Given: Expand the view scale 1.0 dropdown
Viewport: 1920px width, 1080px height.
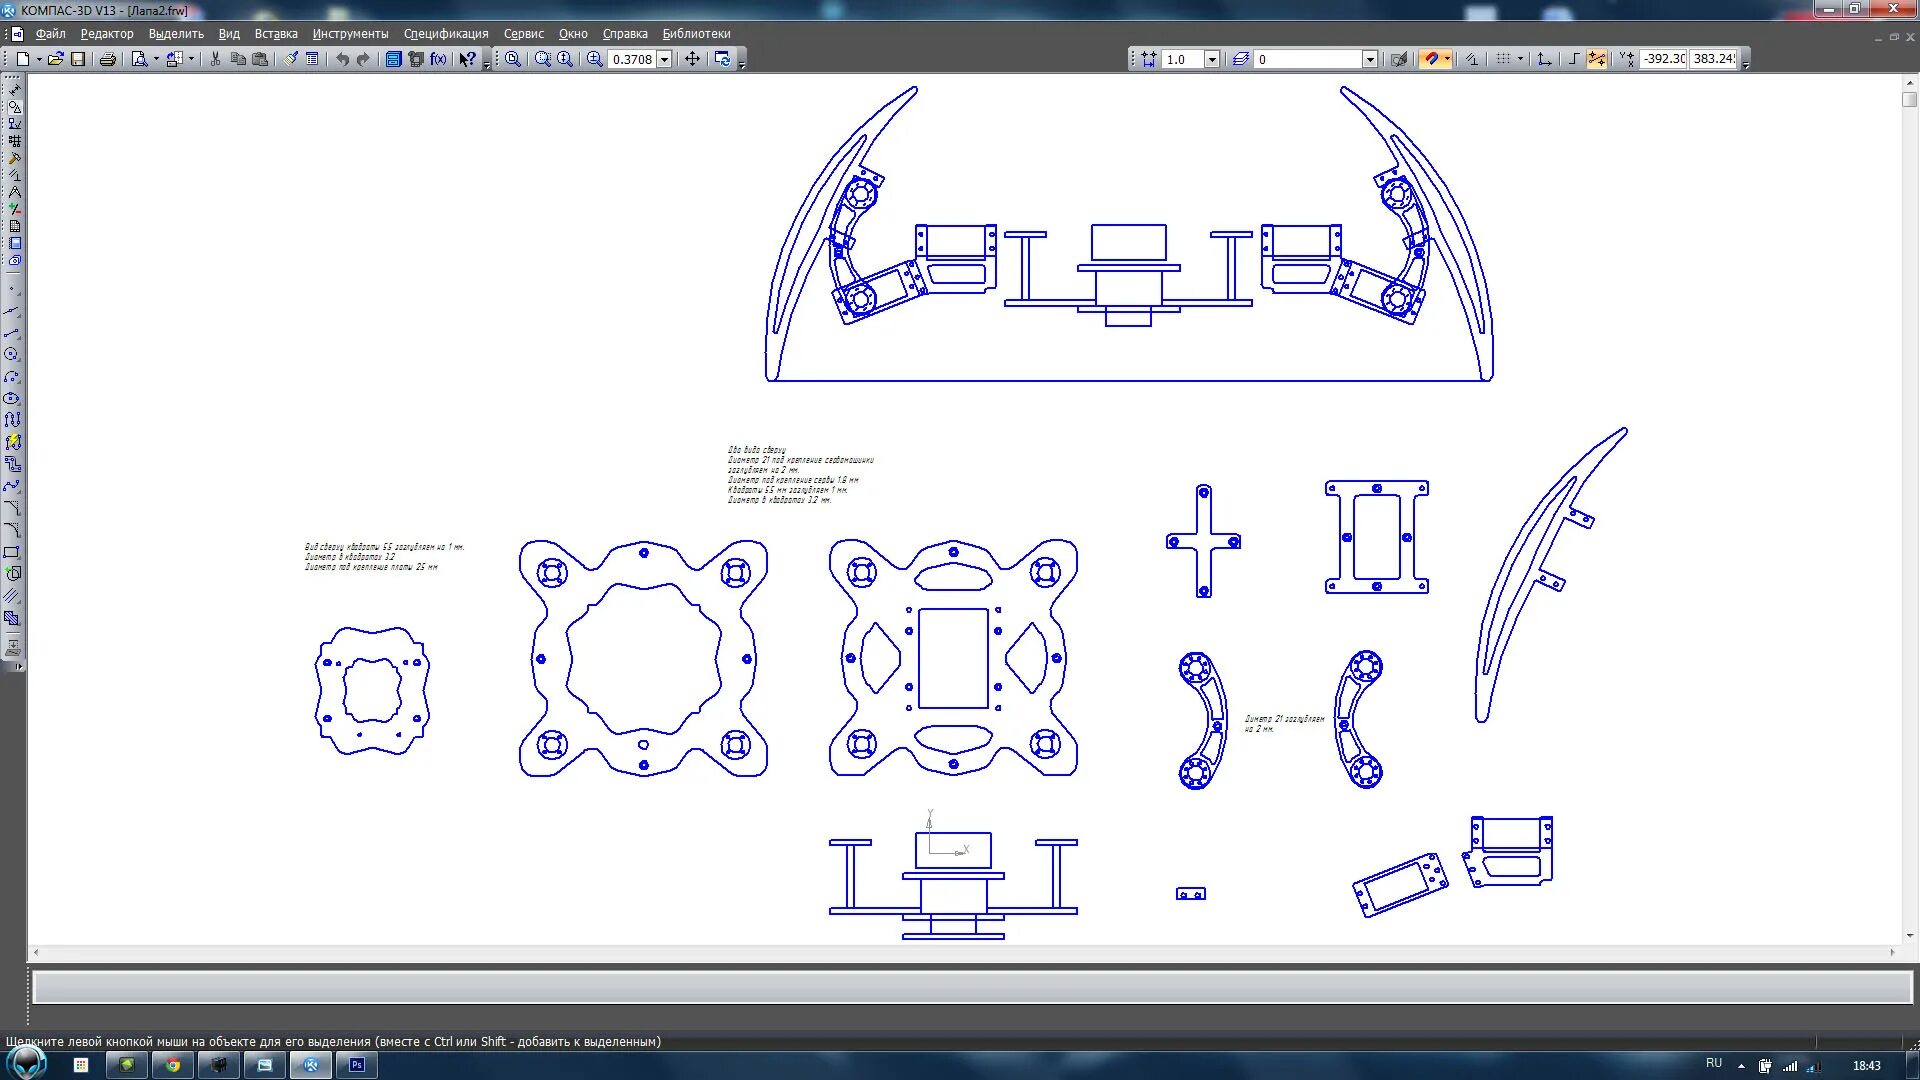Looking at the screenshot, I should [x=1212, y=59].
